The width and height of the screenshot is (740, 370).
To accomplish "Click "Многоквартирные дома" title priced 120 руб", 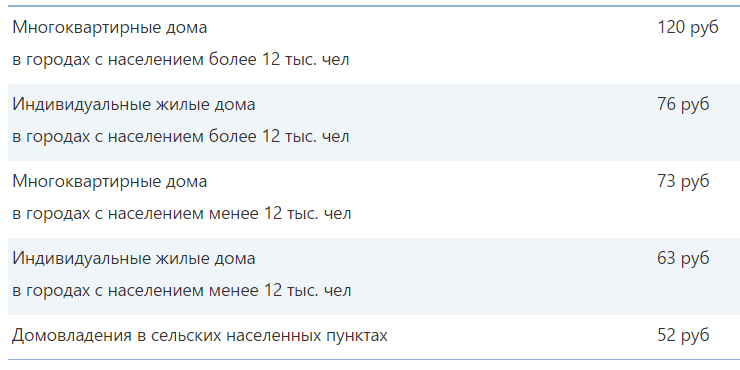I will click(109, 28).
